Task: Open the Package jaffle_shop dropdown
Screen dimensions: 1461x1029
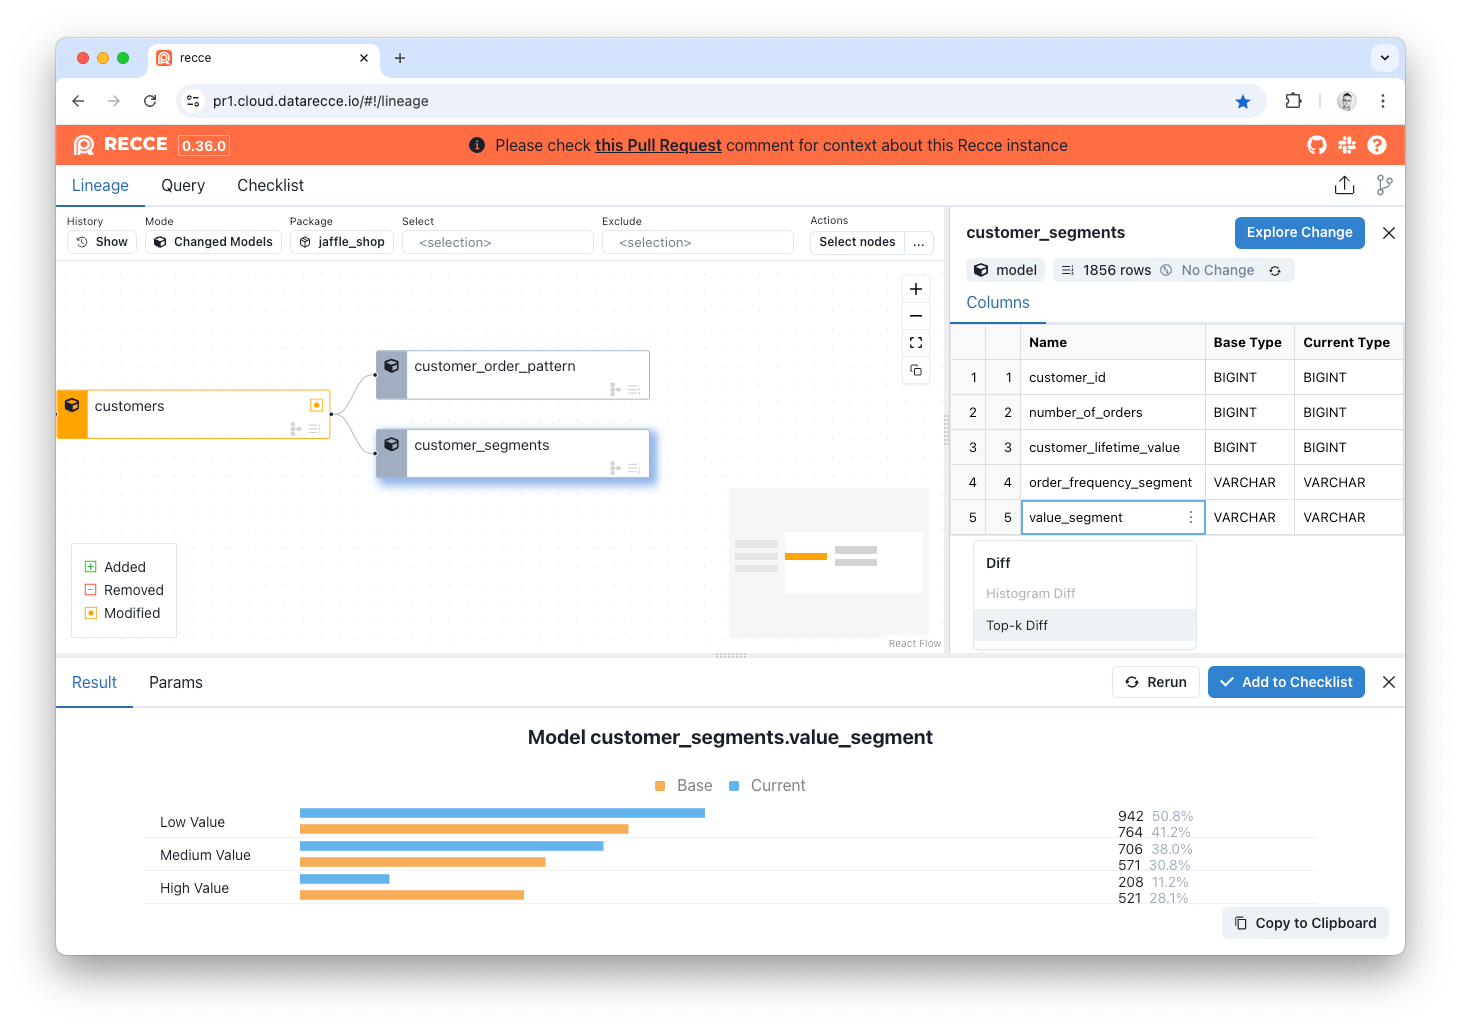Action: point(341,242)
